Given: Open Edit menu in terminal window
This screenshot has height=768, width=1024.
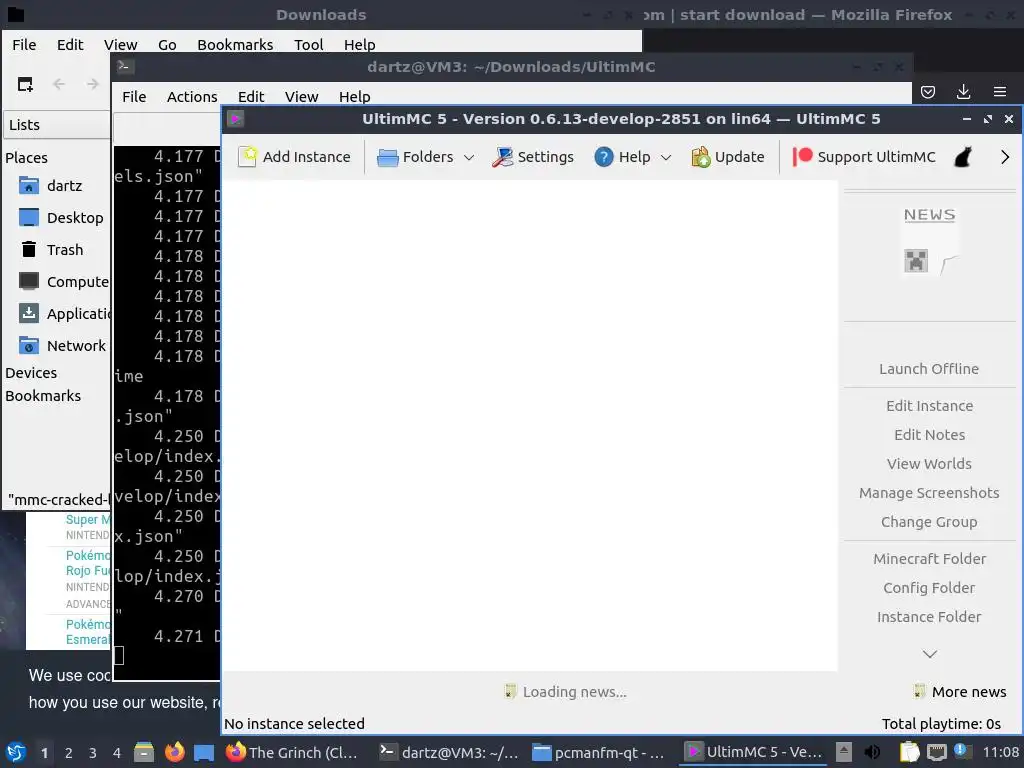Looking at the screenshot, I should [251, 97].
